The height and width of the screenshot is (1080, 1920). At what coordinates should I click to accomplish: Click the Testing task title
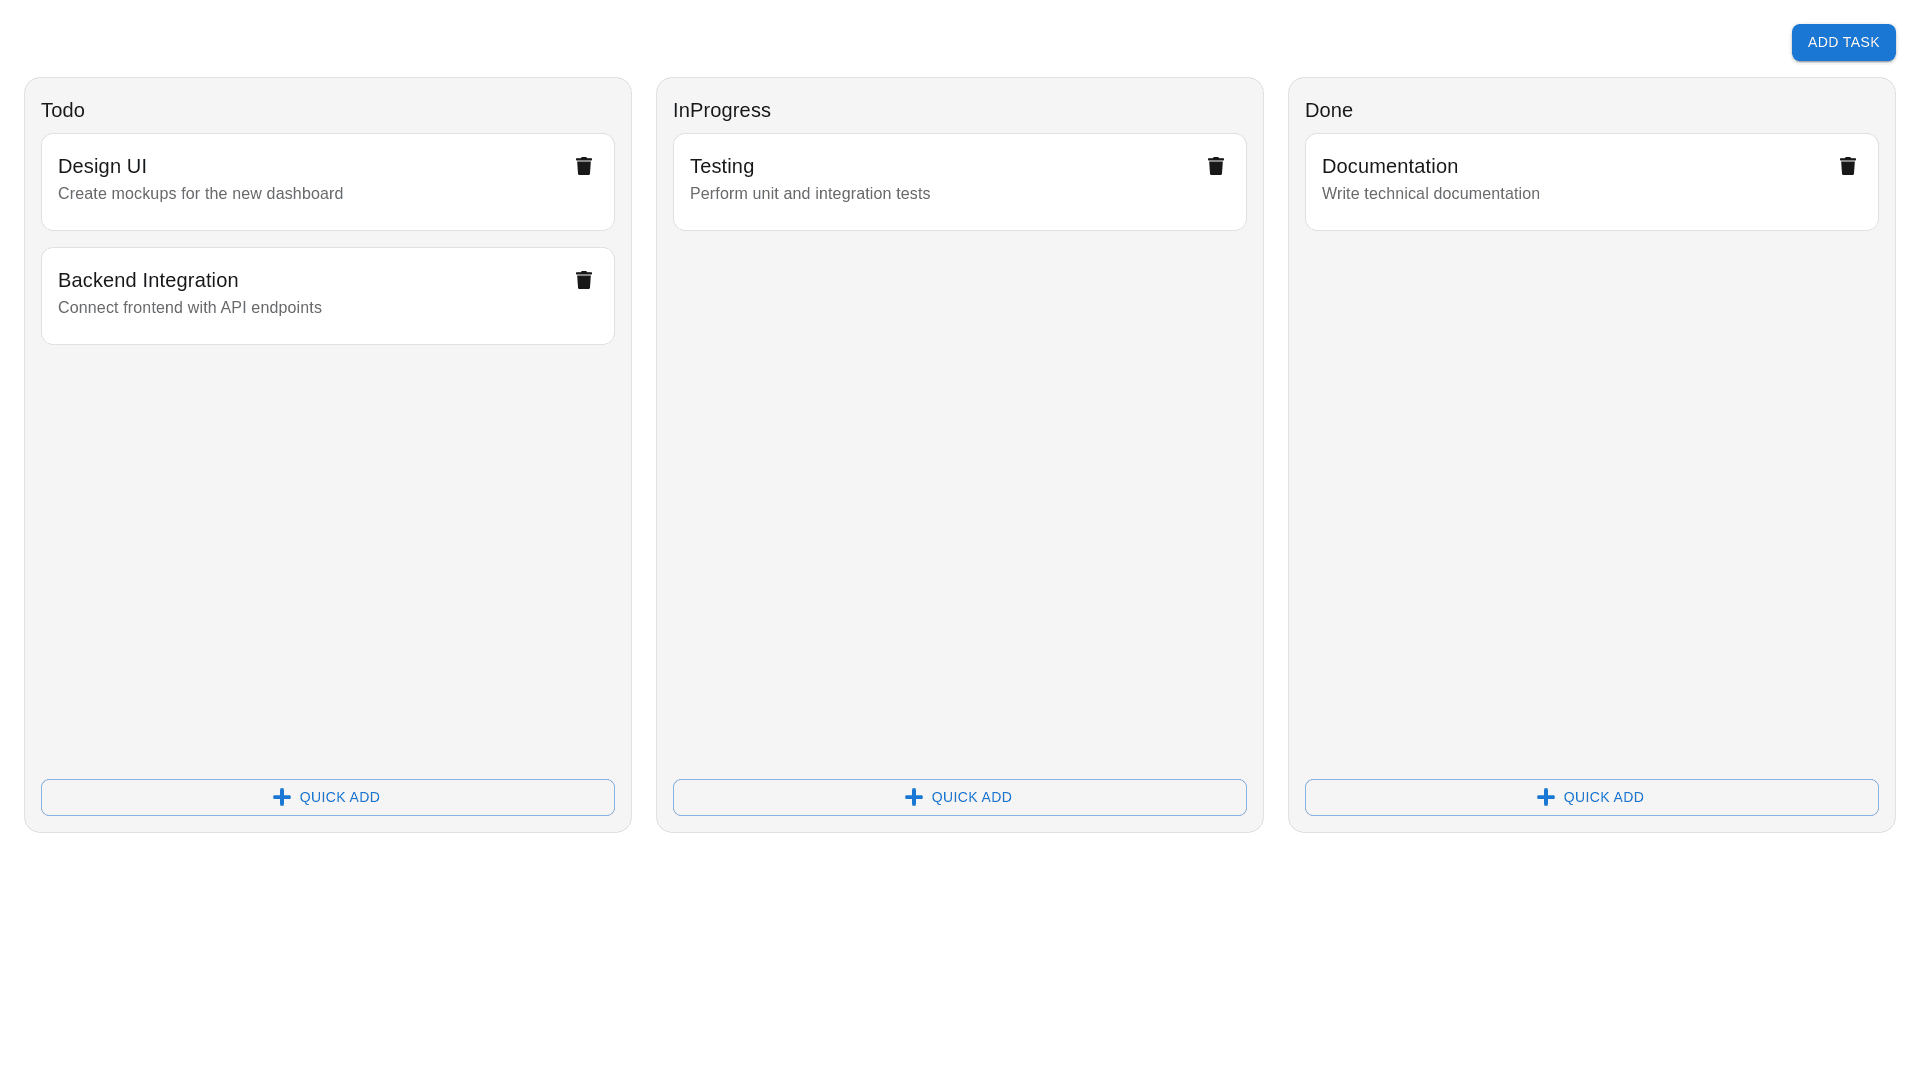tap(722, 166)
